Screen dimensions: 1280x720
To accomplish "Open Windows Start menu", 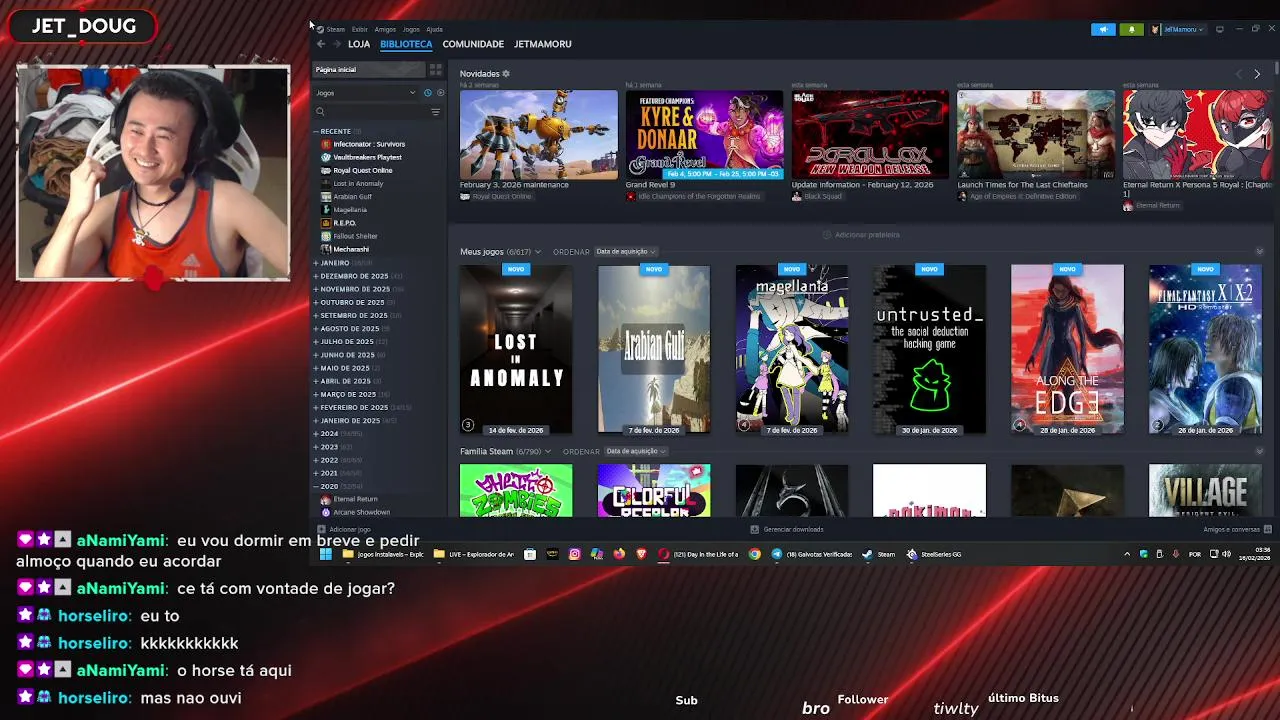I will click(325, 554).
